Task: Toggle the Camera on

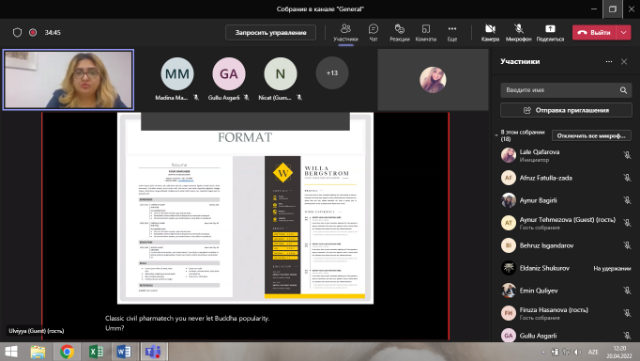Action: click(490, 32)
